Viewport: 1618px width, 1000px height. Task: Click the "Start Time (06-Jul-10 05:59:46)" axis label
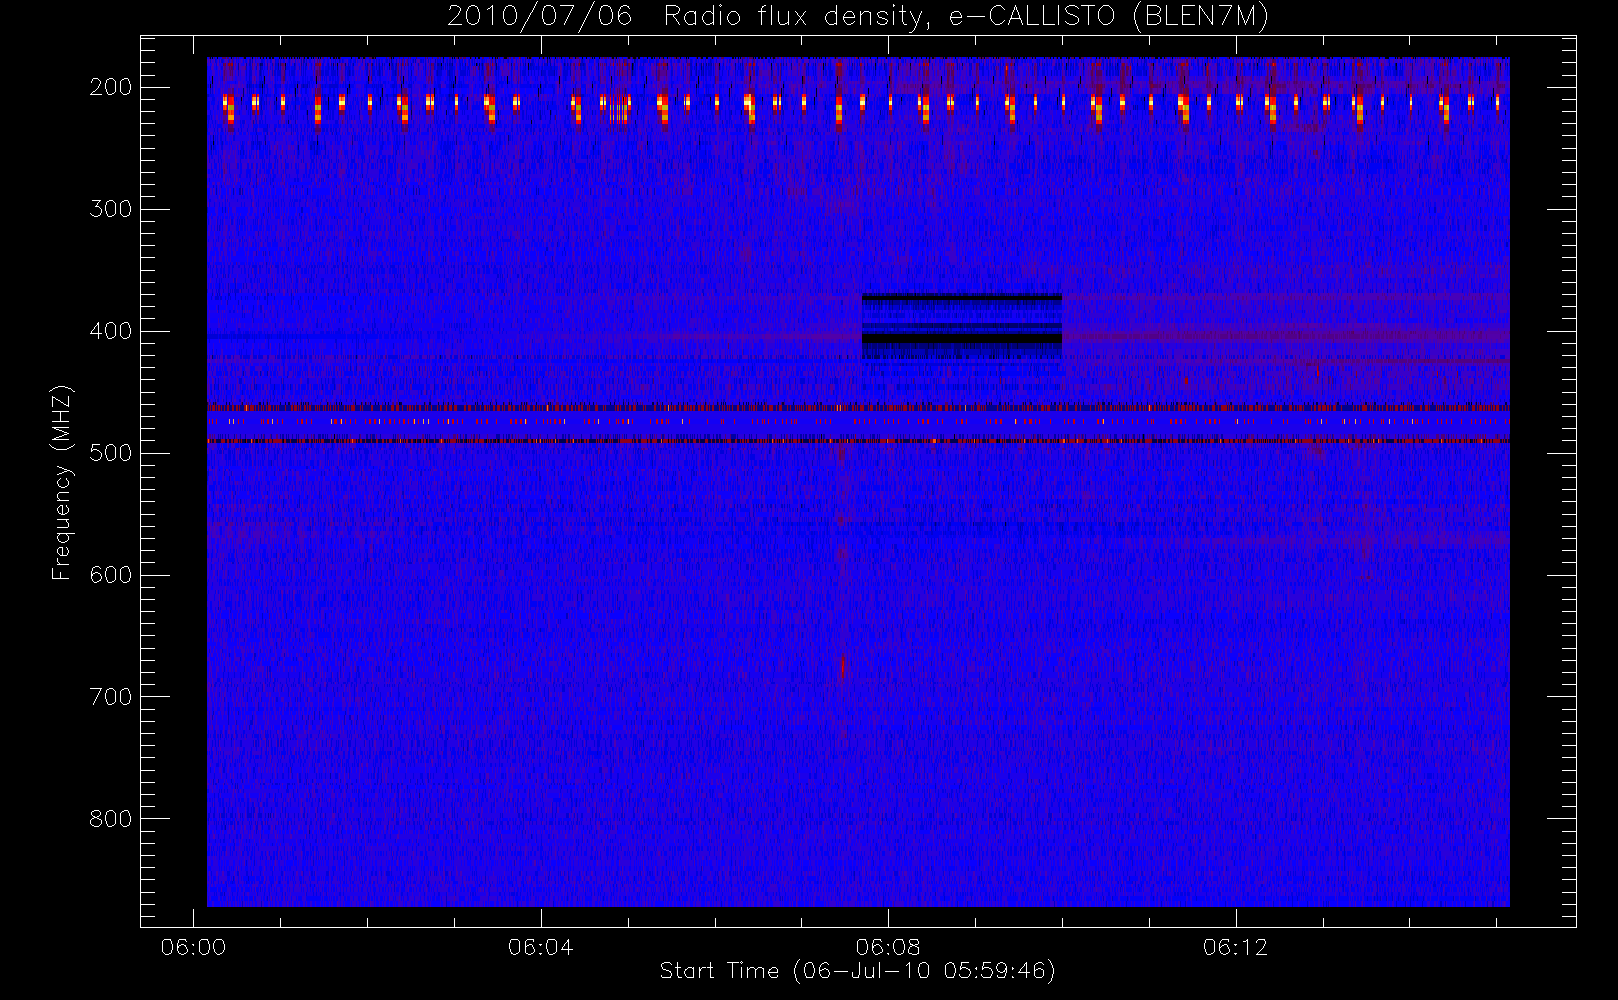857,971
